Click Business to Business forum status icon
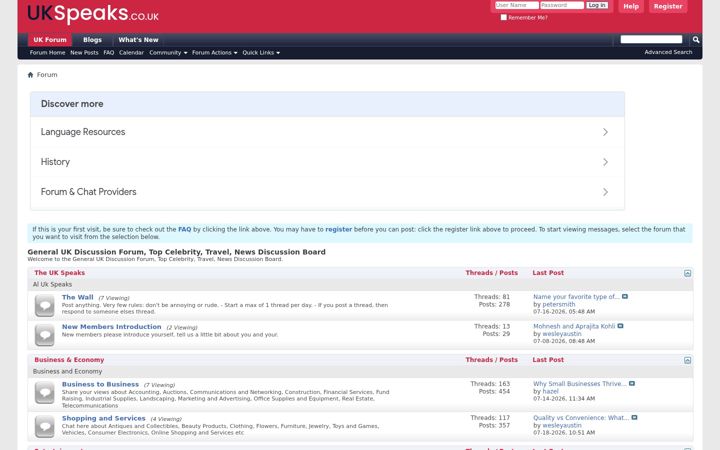The width and height of the screenshot is (720, 450). point(45,393)
